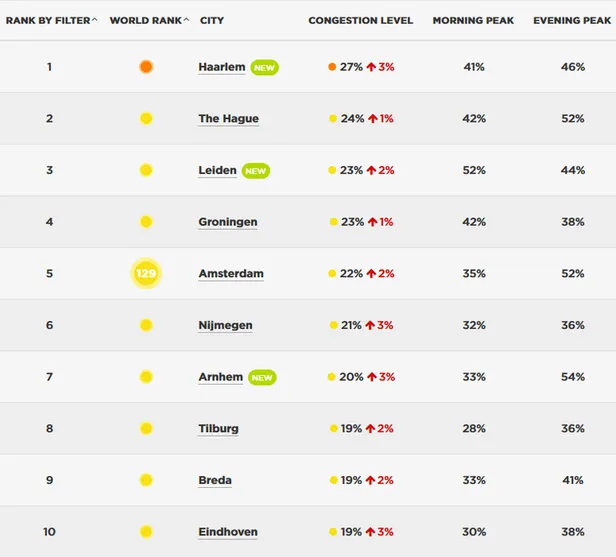This screenshot has height=557, width=616.
Task: Click the Evening Peak column header
Action: coord(572,21)
